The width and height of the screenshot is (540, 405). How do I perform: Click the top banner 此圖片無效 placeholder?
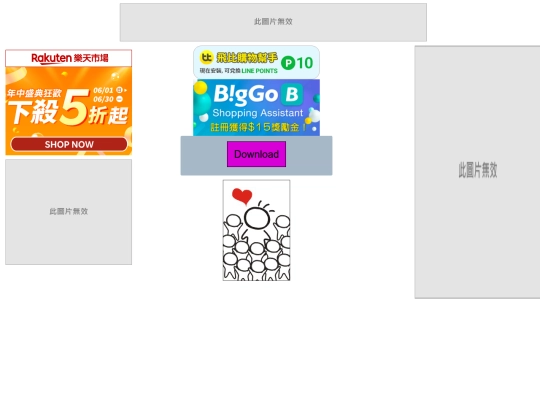pos(273,22)
